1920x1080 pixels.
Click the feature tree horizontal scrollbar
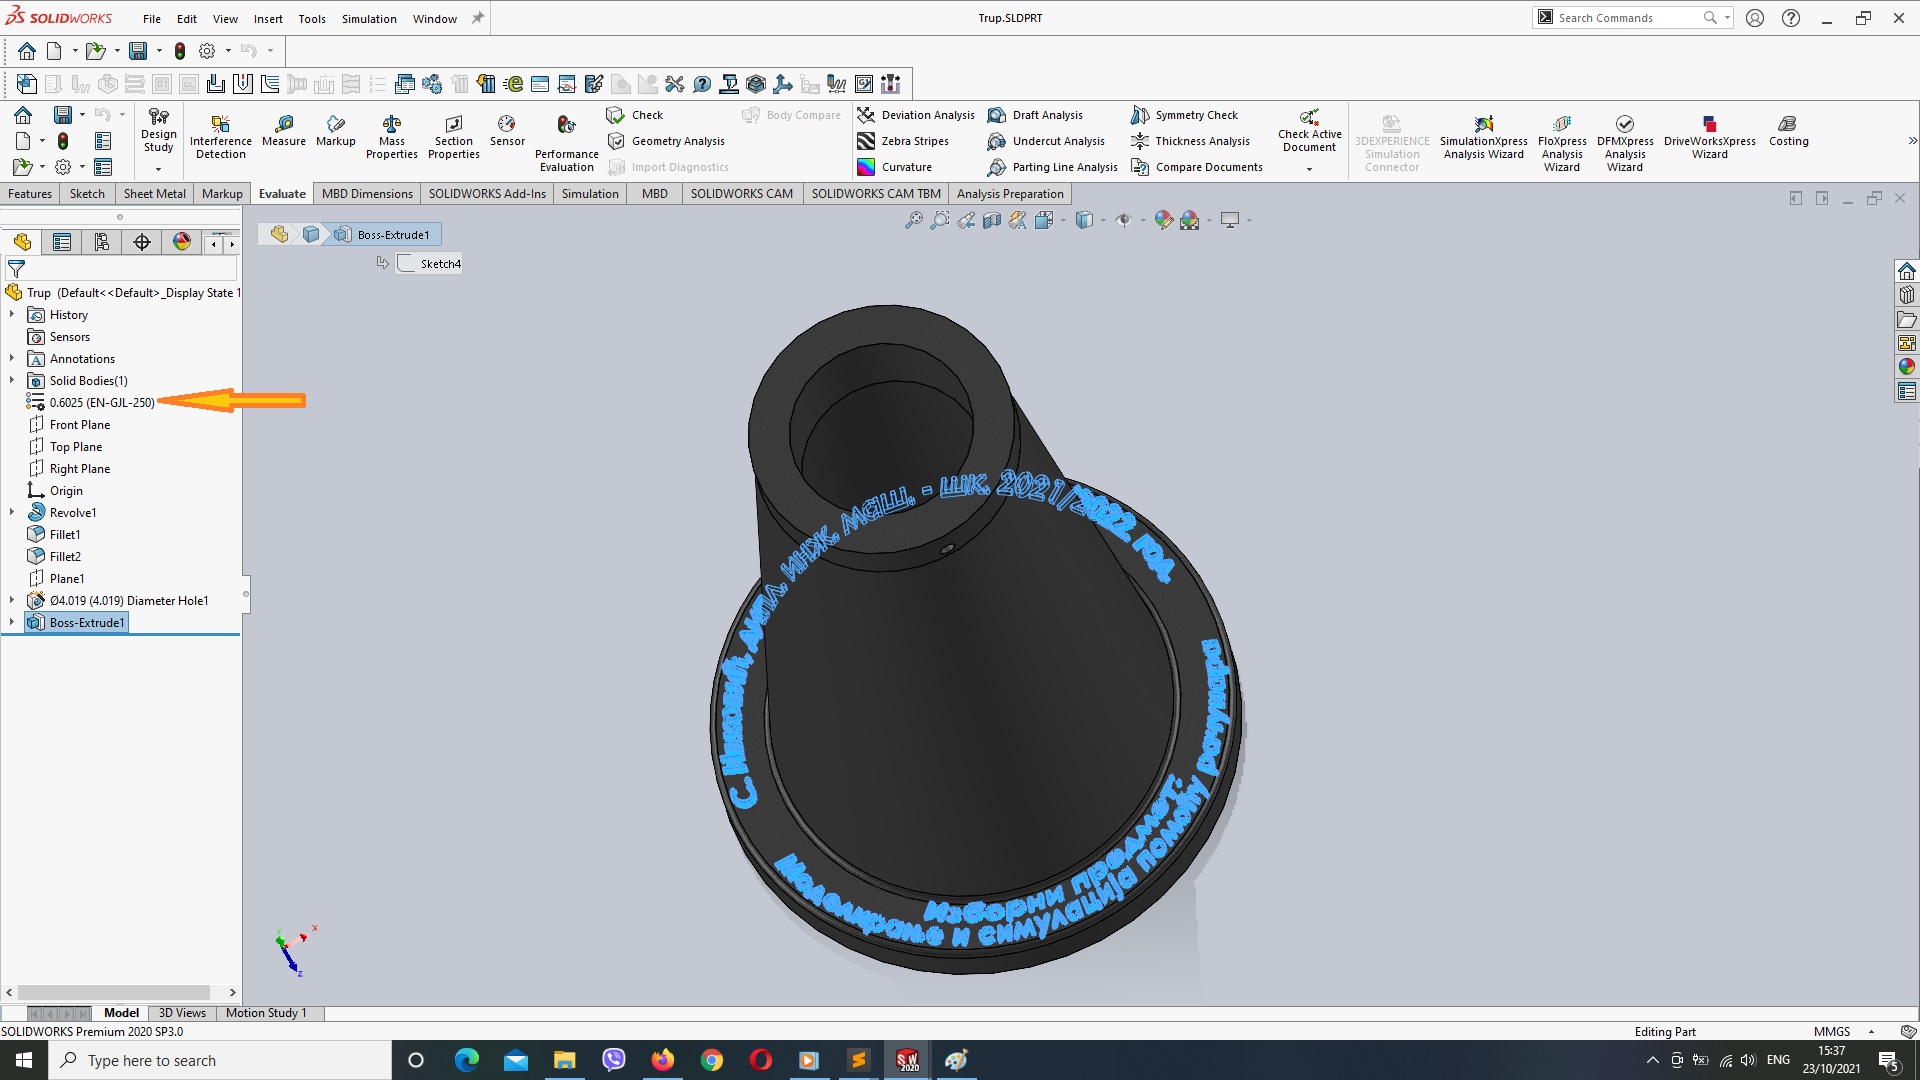click(114, 992)
